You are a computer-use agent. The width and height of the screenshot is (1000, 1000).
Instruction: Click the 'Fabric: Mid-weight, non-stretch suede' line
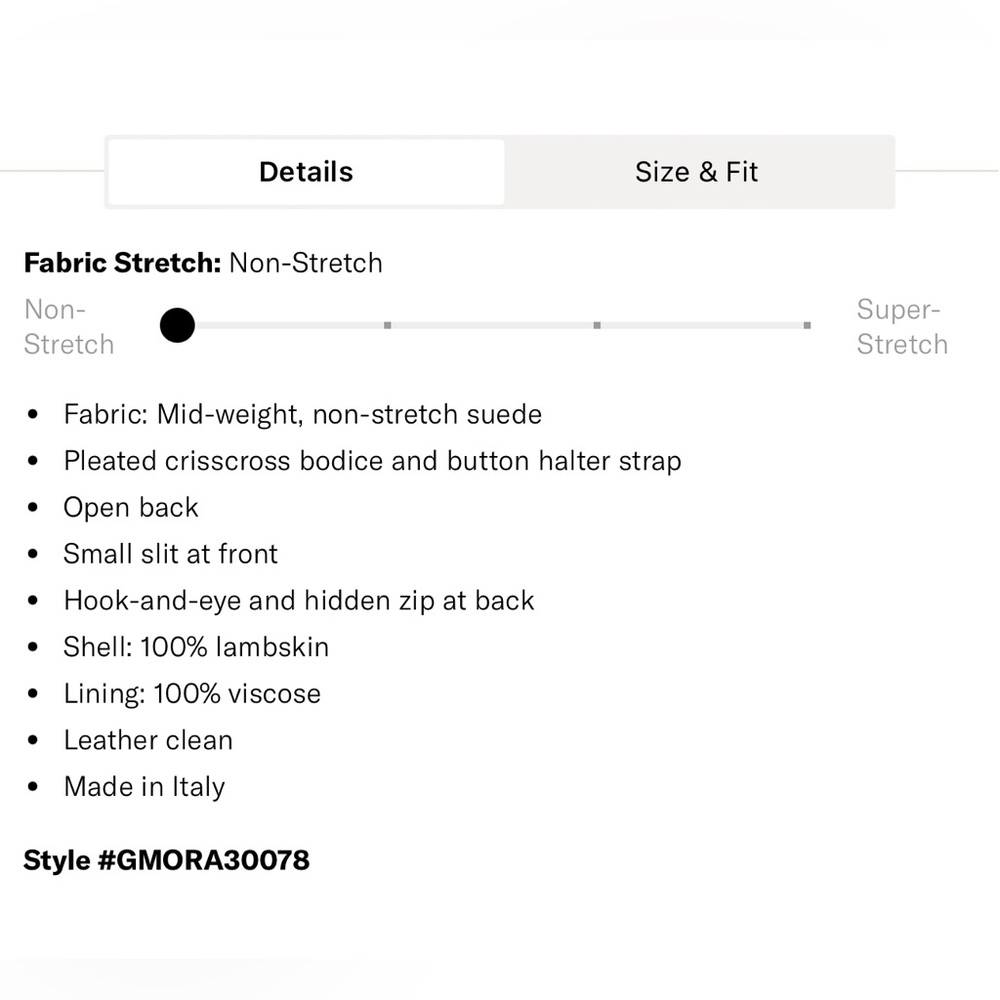coord(303,415)
